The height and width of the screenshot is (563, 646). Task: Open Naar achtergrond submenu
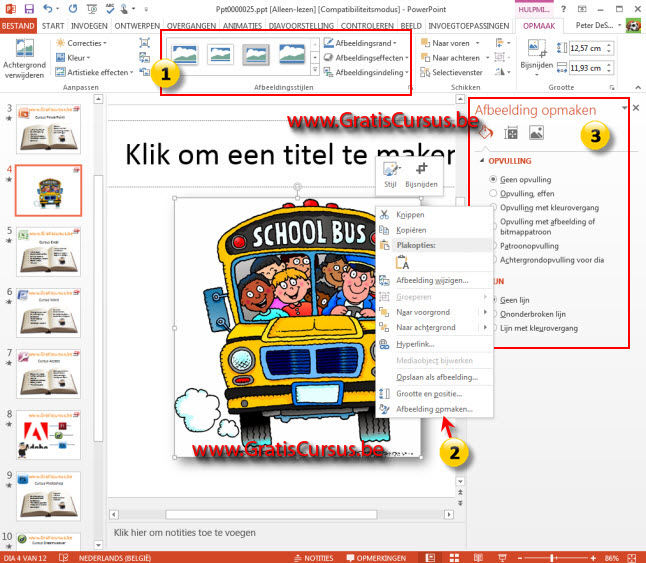[x=434, y=327]
